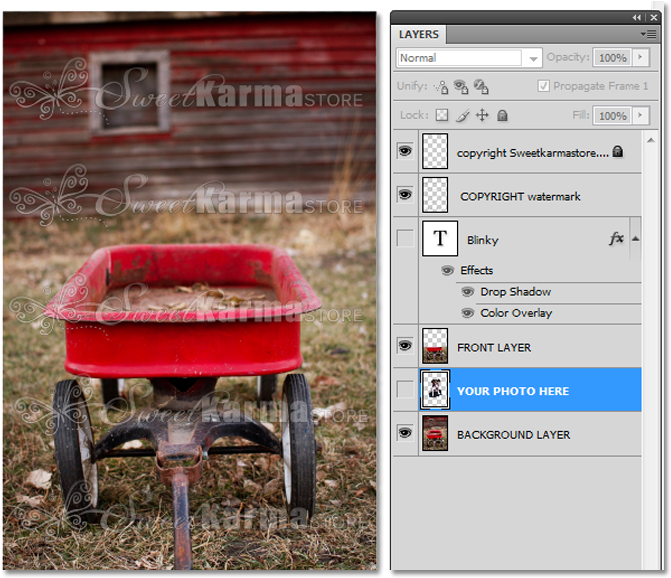Open the Fill slider arrow
Screen dimensions: 671x578
pyautogui.click(x=640, y=115)
